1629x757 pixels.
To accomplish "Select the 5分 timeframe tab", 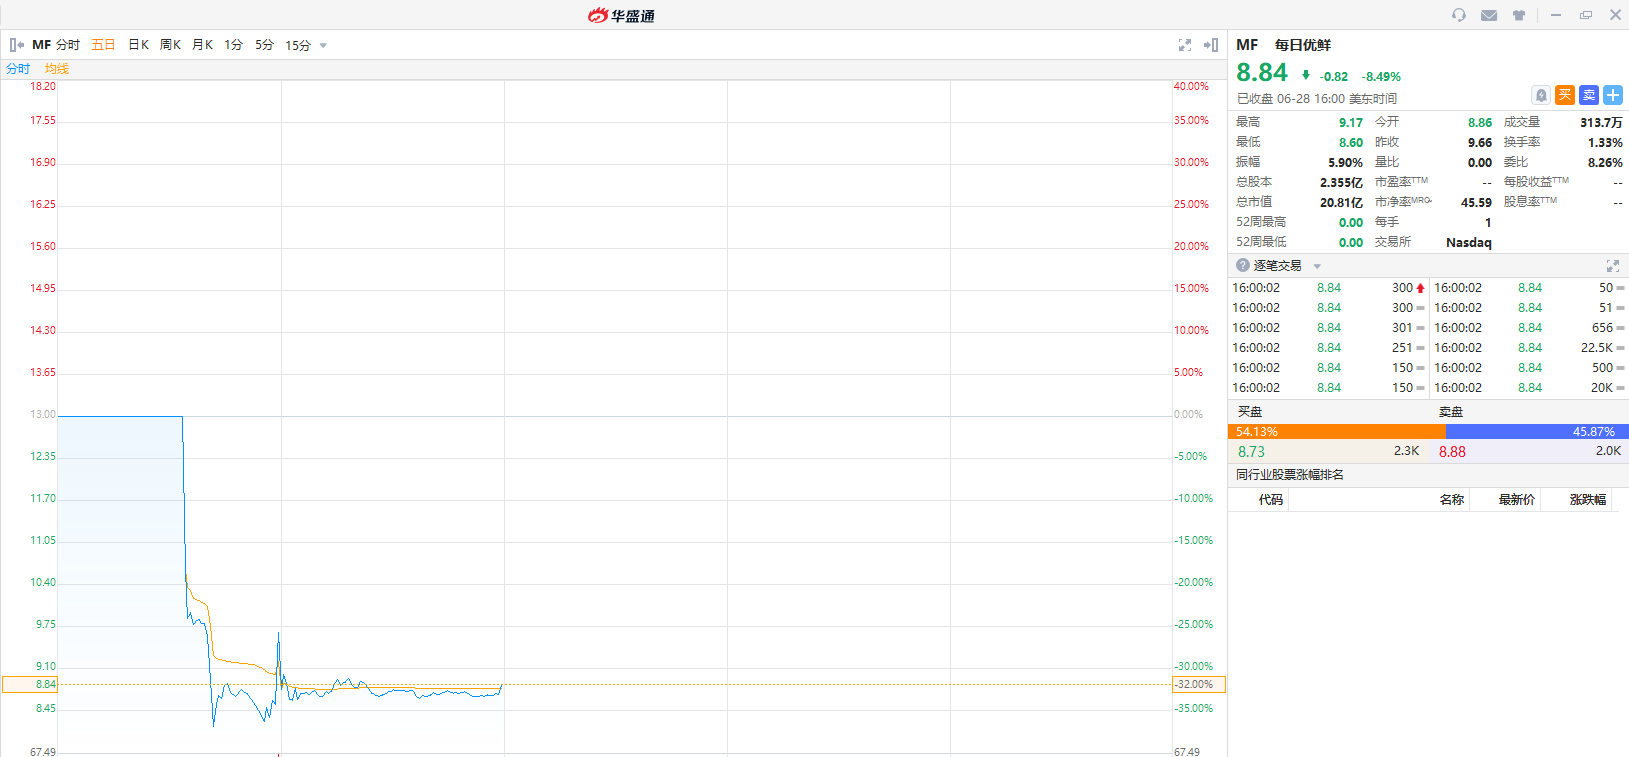I will [x=264, y=45].
